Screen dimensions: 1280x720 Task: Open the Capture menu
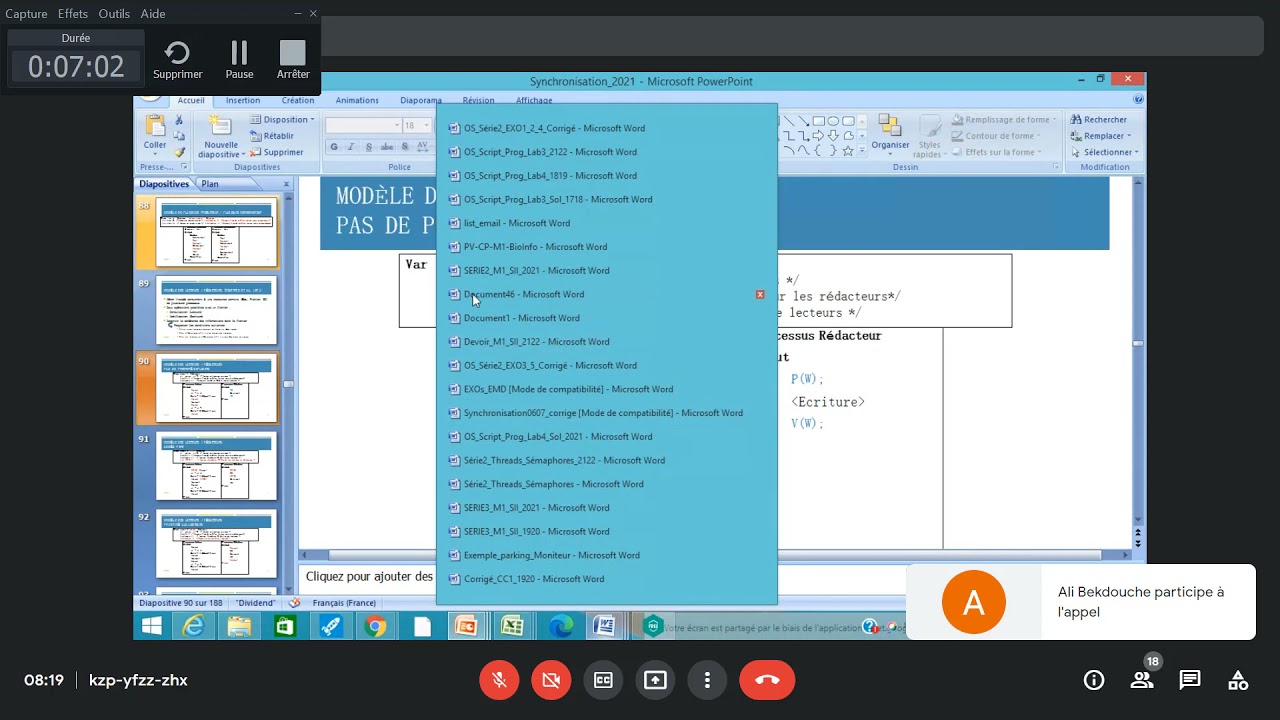click(x=26, y=14)
